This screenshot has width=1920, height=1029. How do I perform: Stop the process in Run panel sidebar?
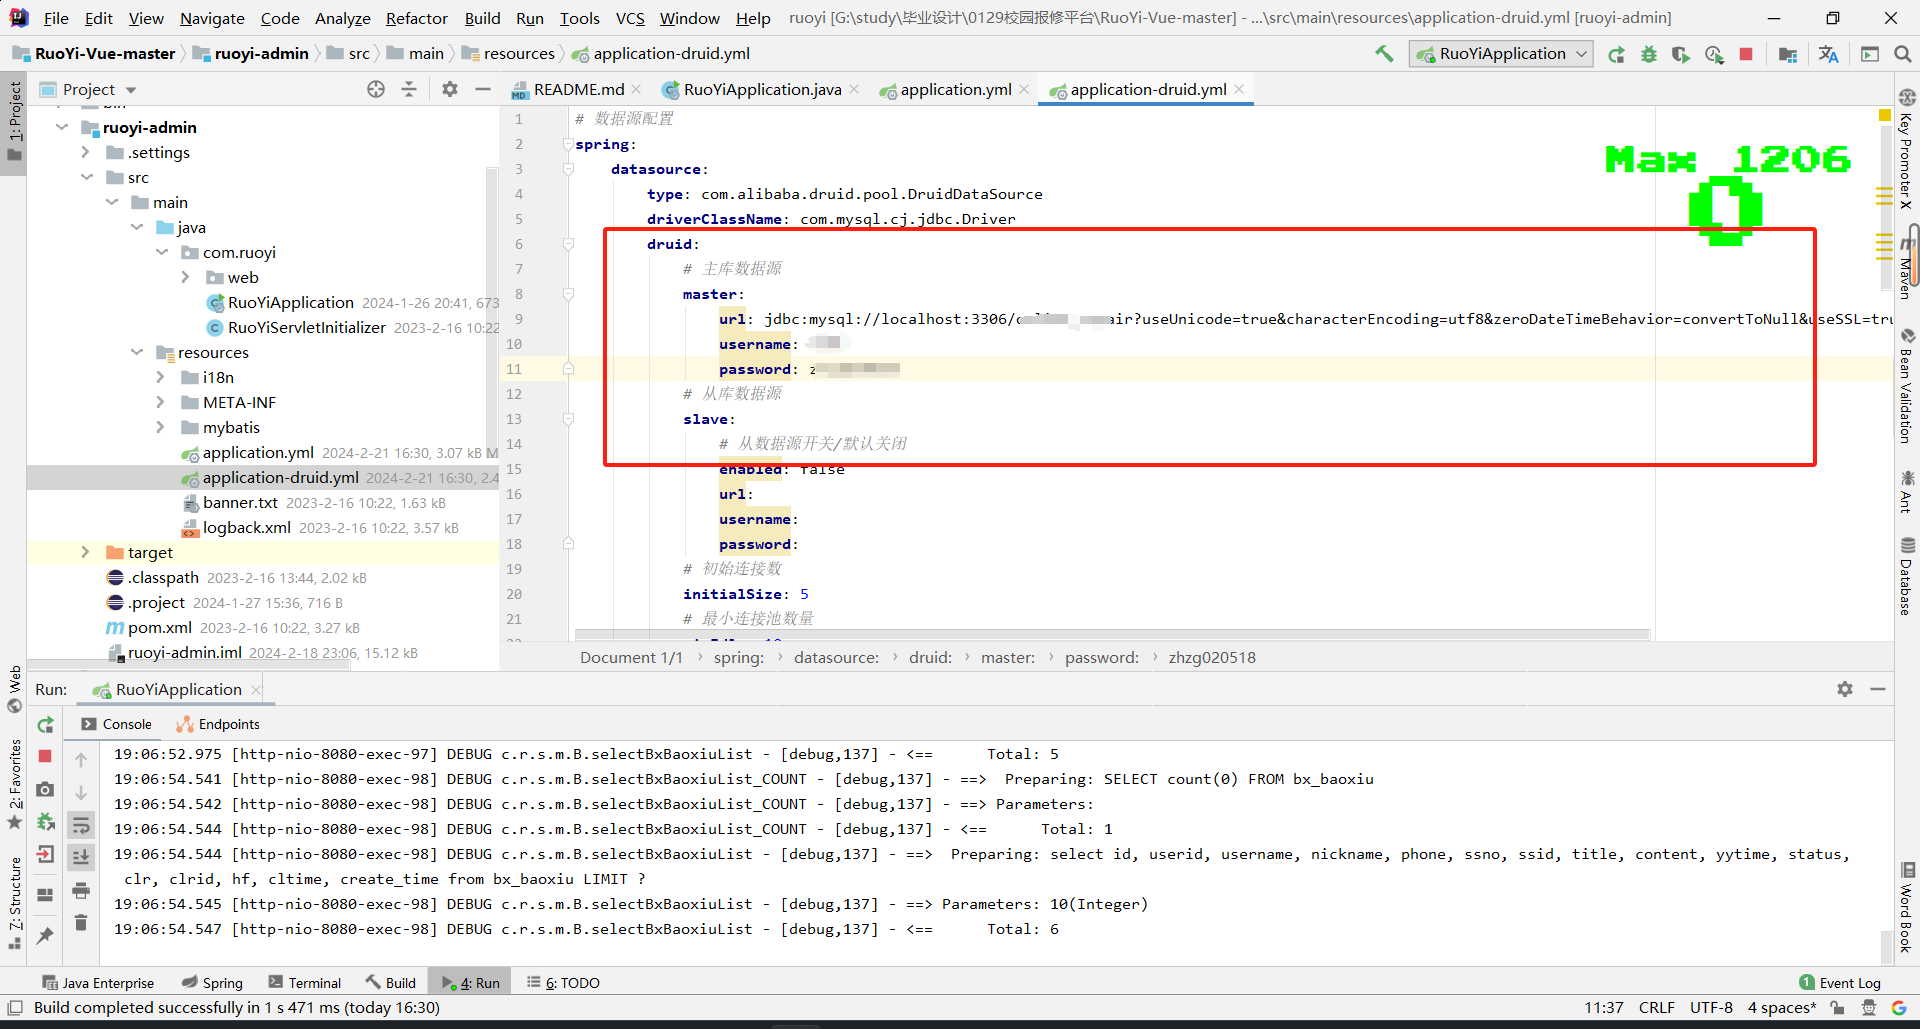45,757
